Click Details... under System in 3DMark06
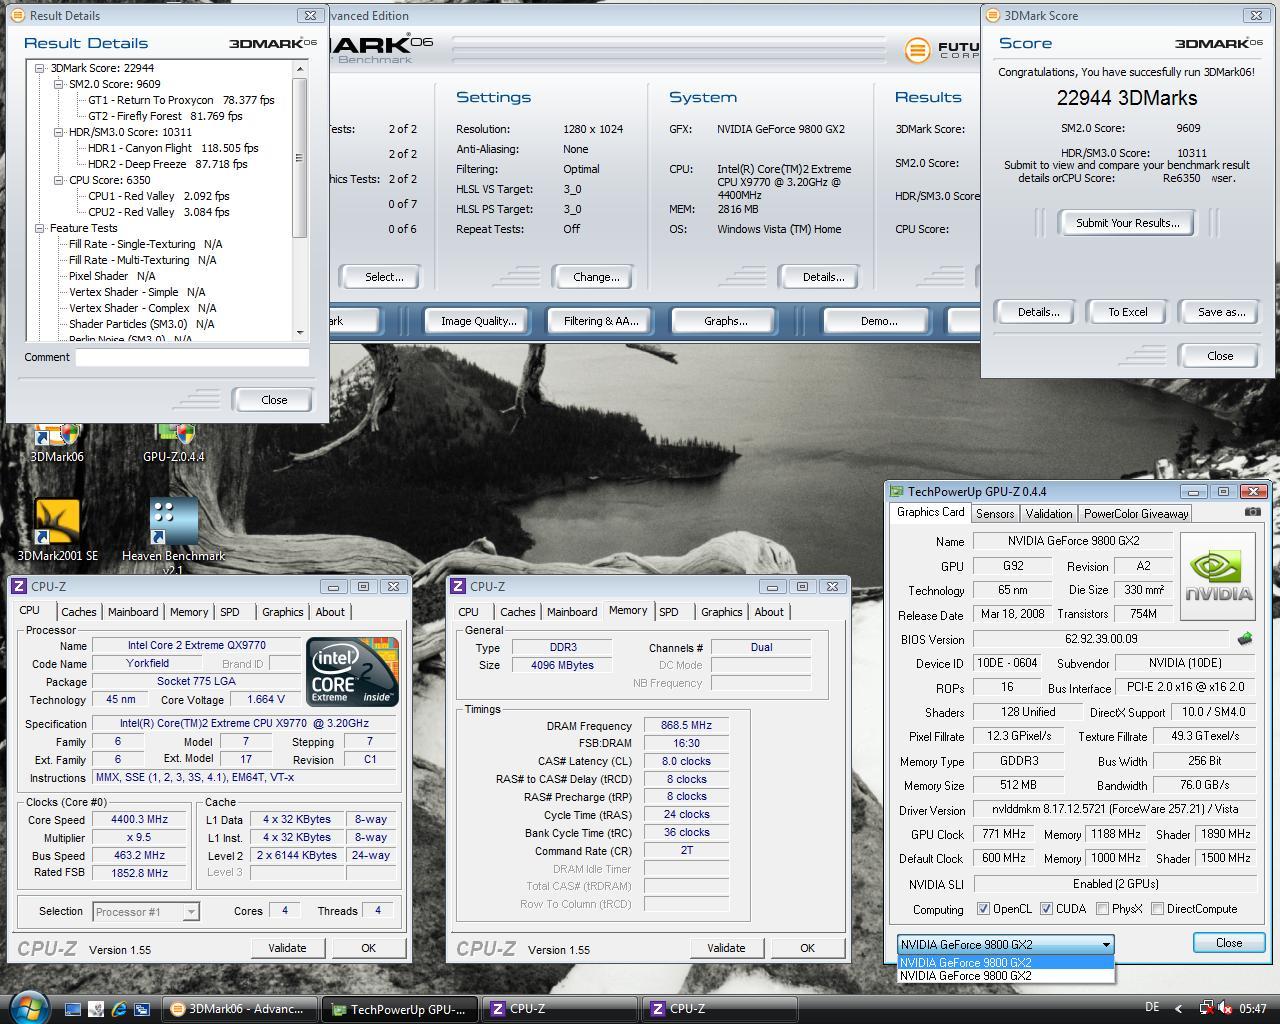Screen dimensions: 1280x1024 pos(823,277)
